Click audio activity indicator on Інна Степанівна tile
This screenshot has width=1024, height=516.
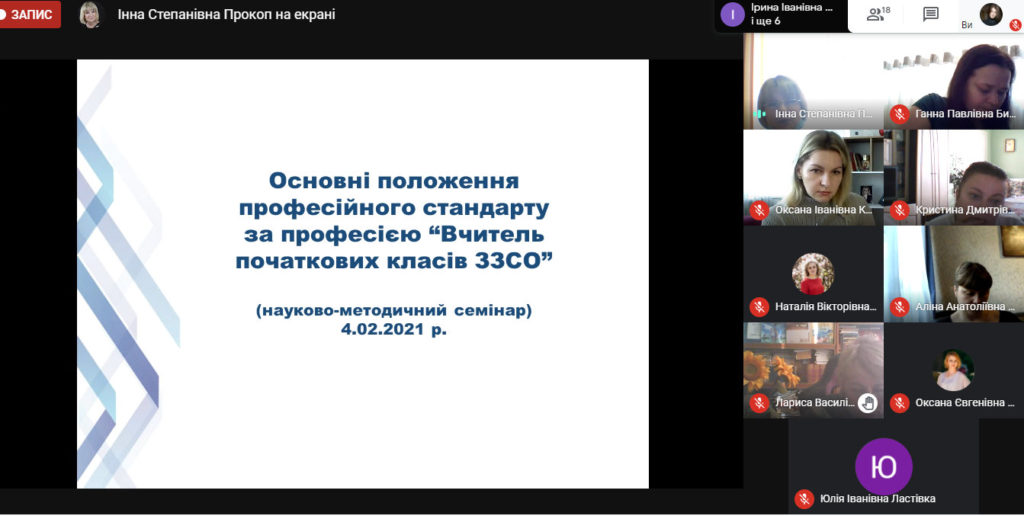point(760,114)
